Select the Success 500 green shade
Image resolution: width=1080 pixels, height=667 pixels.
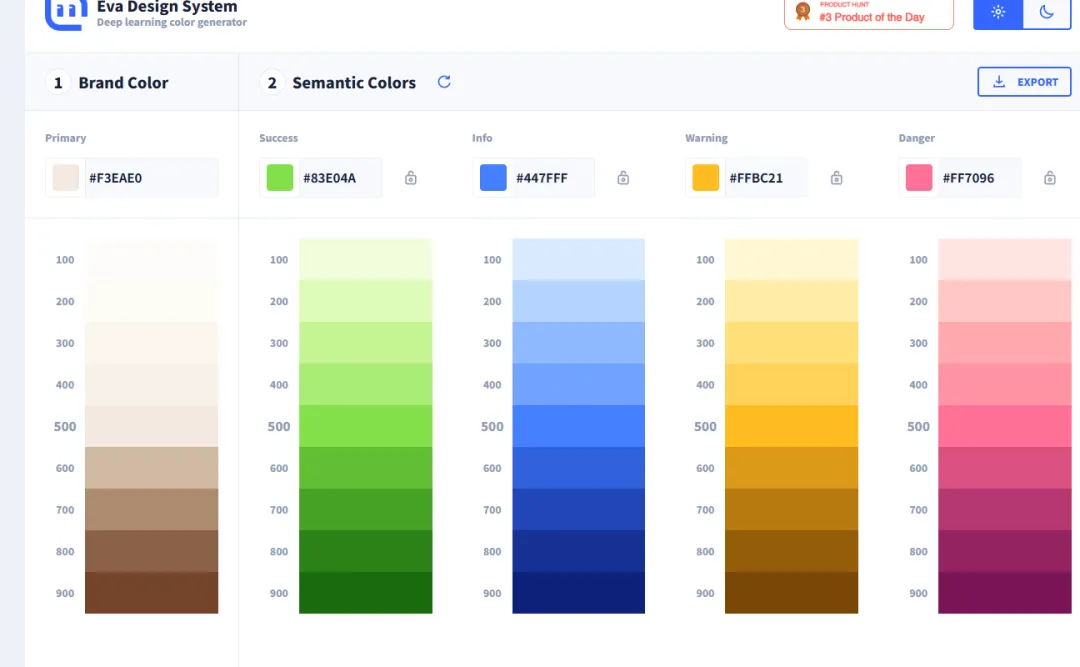(x=365, y=426)
